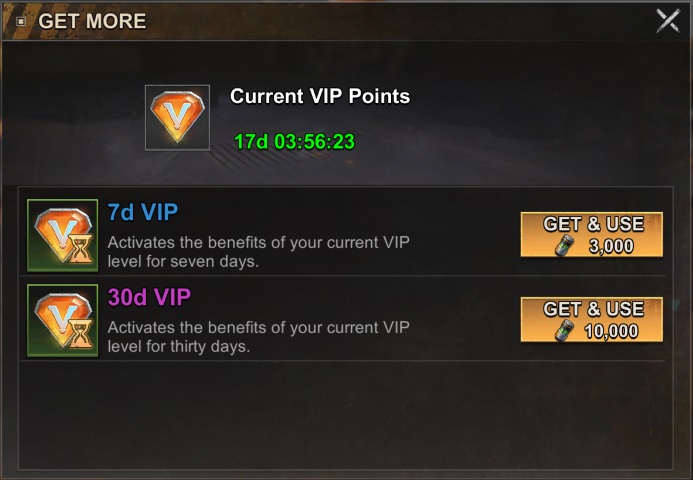The width and height of the screenshot is (693, 480).
Task: Click the purple 30d VIP title
Action: (149, 297)
